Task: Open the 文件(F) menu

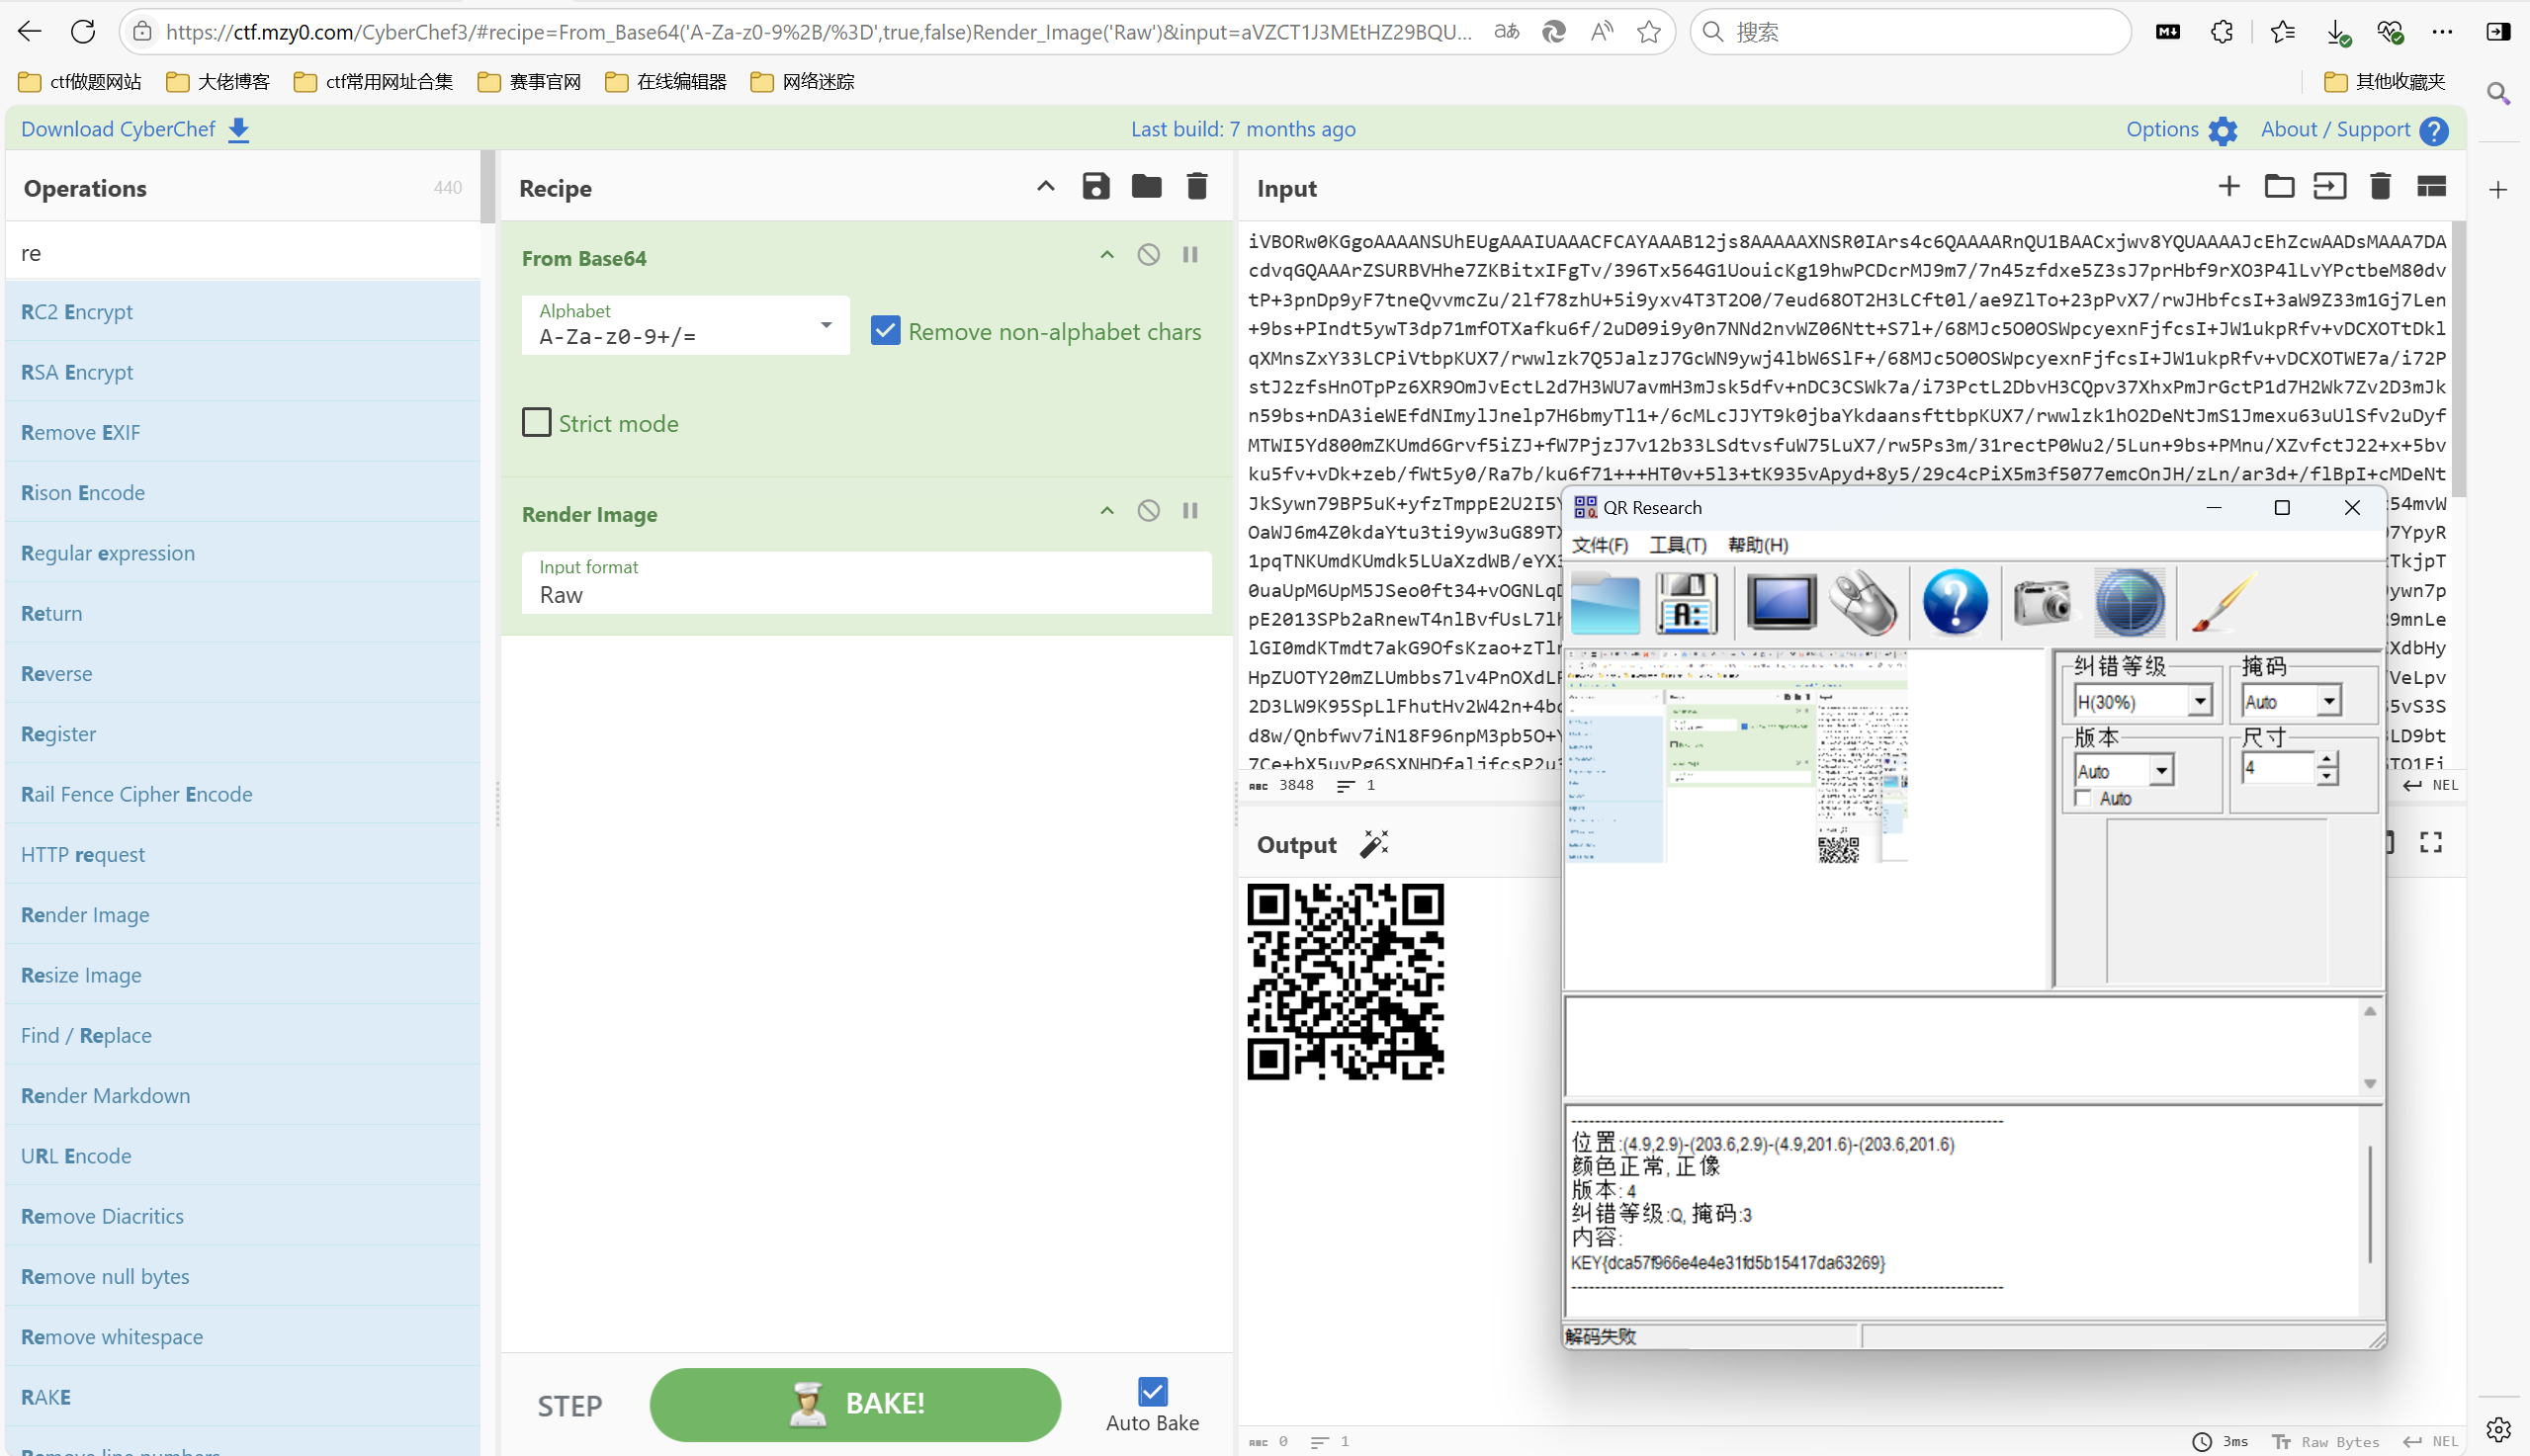Action: tap(1599, 545)
